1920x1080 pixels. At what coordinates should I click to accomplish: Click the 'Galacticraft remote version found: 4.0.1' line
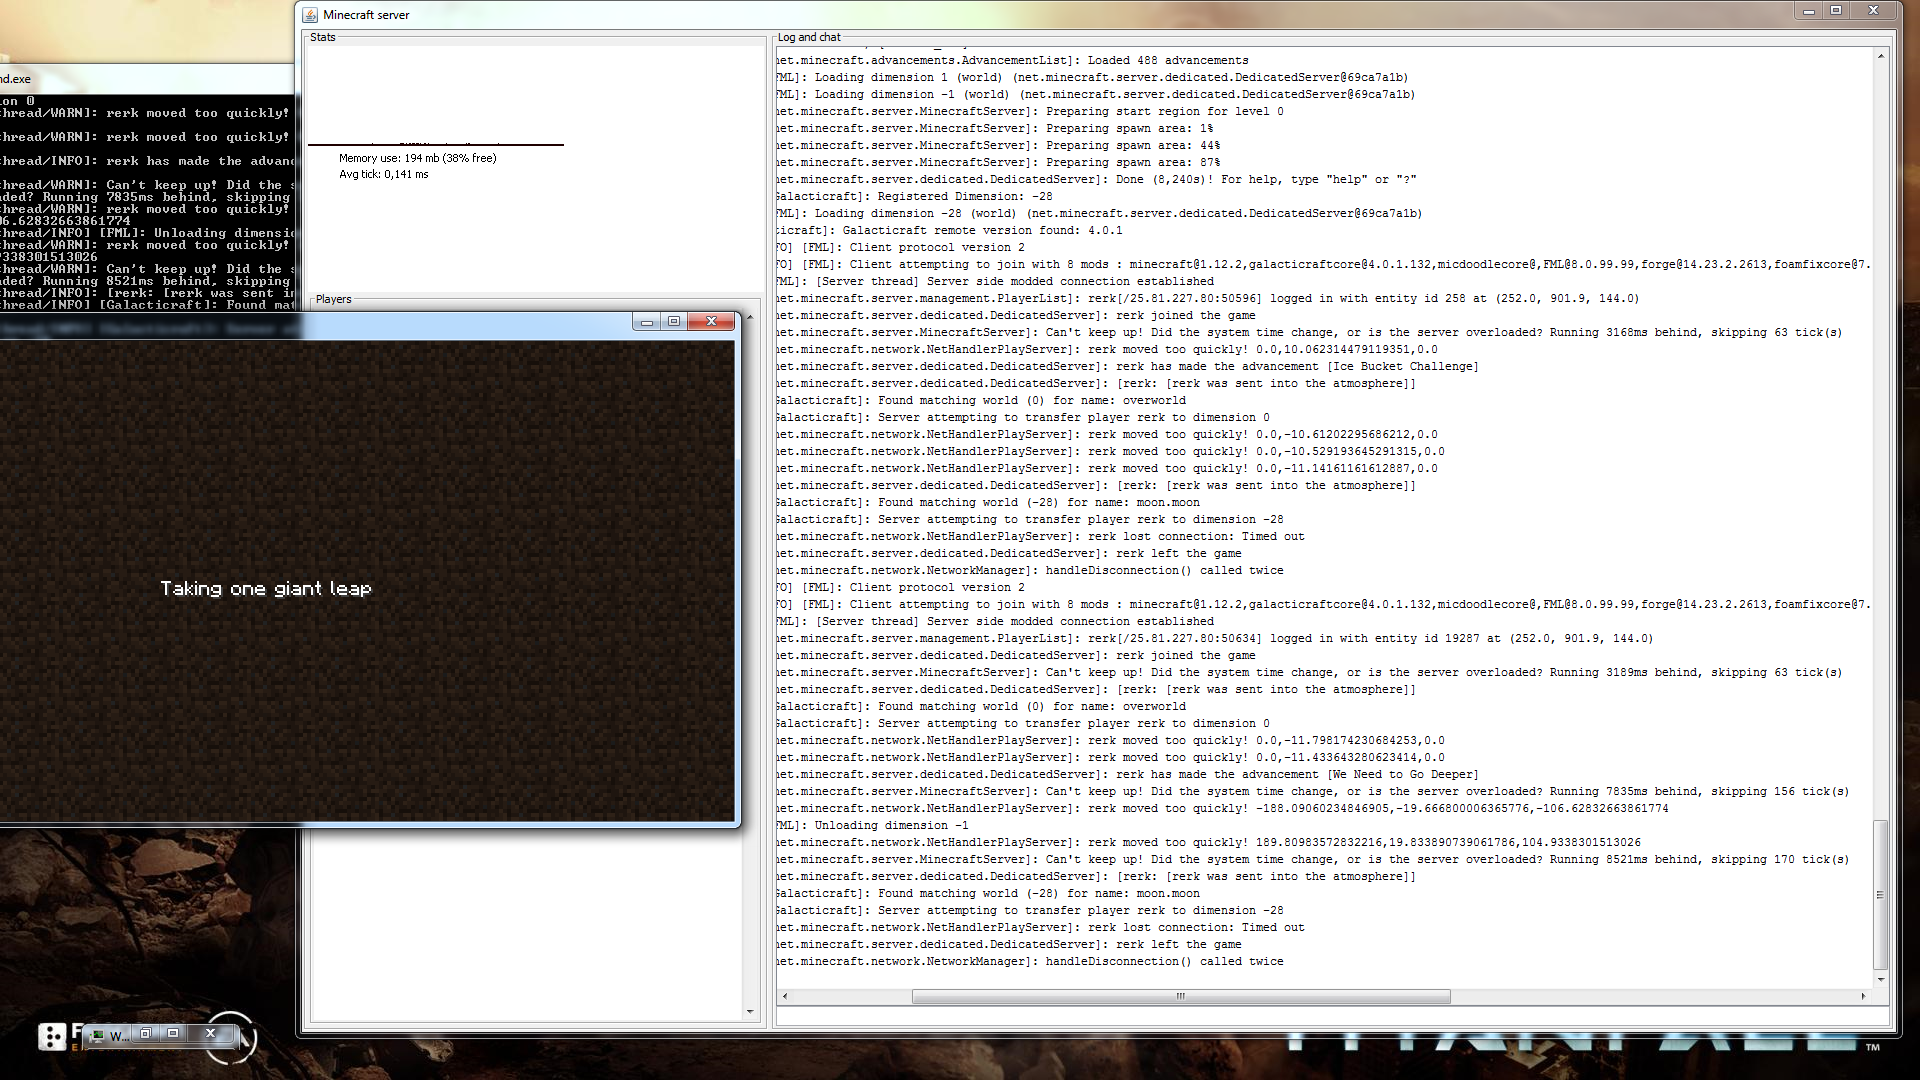click(x=949, y=230)
